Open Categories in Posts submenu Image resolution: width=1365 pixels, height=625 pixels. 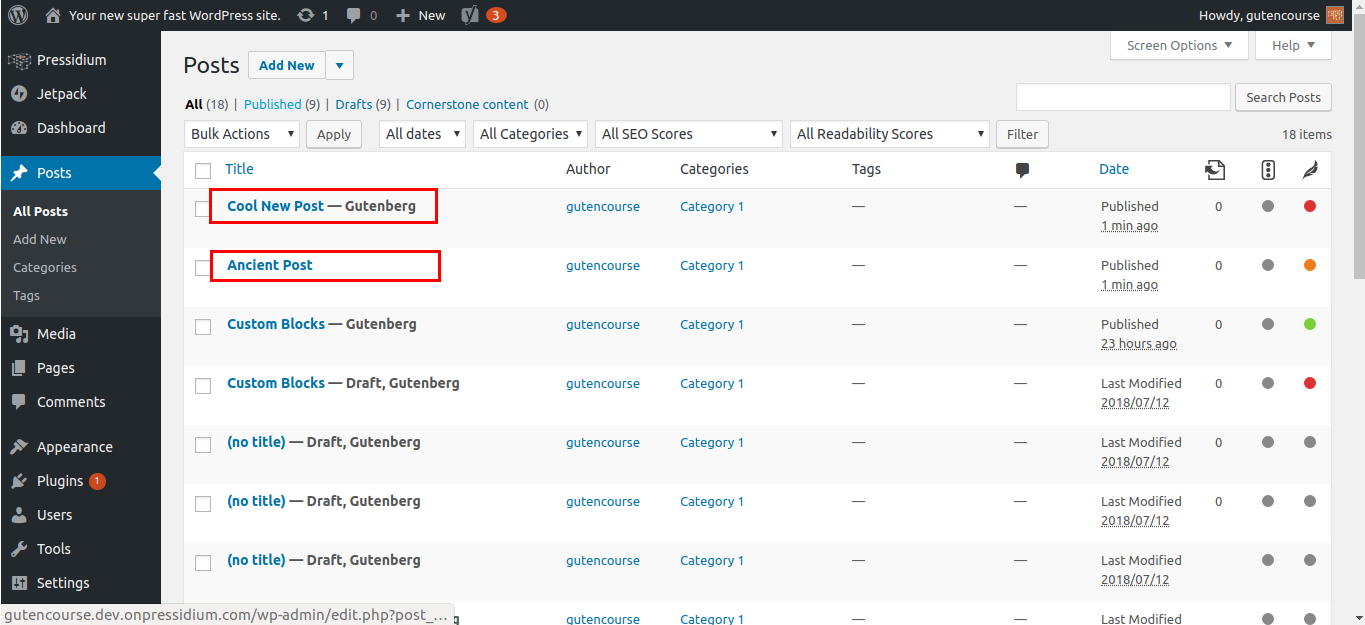pyautogui.click(x=45, y=267)
